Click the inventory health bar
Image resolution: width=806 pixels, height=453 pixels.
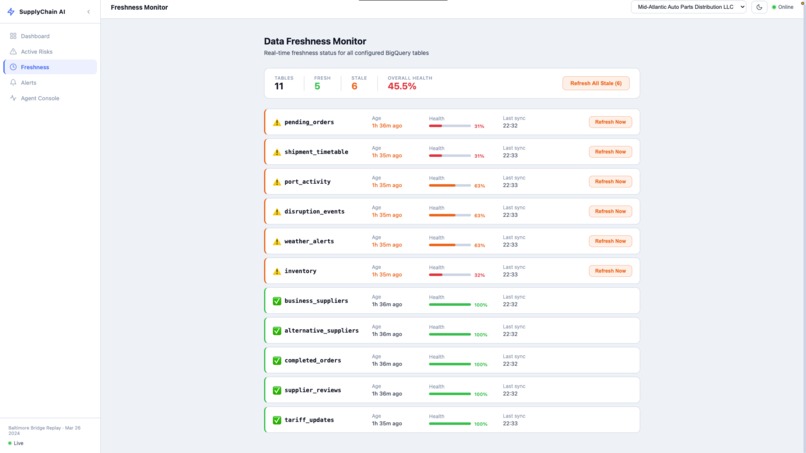tap(450, 275)
